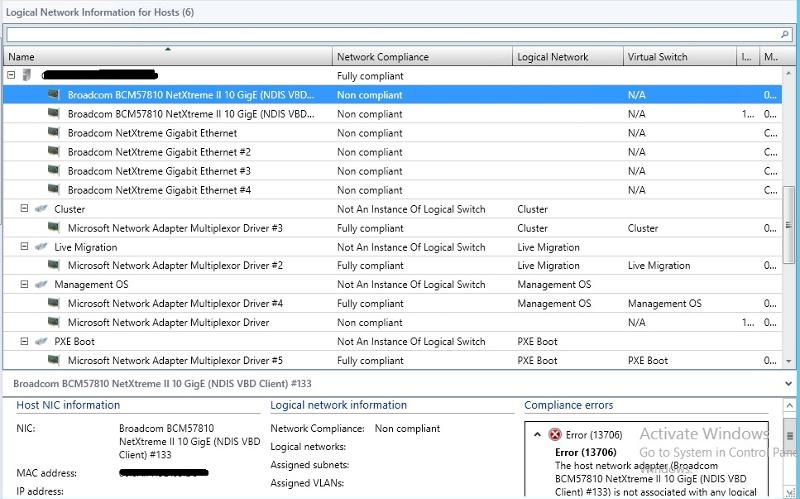Viewport: 800px width, 499px height.
Task: Sort by the Virtual Switch column header
Action: tap(680, 57)
